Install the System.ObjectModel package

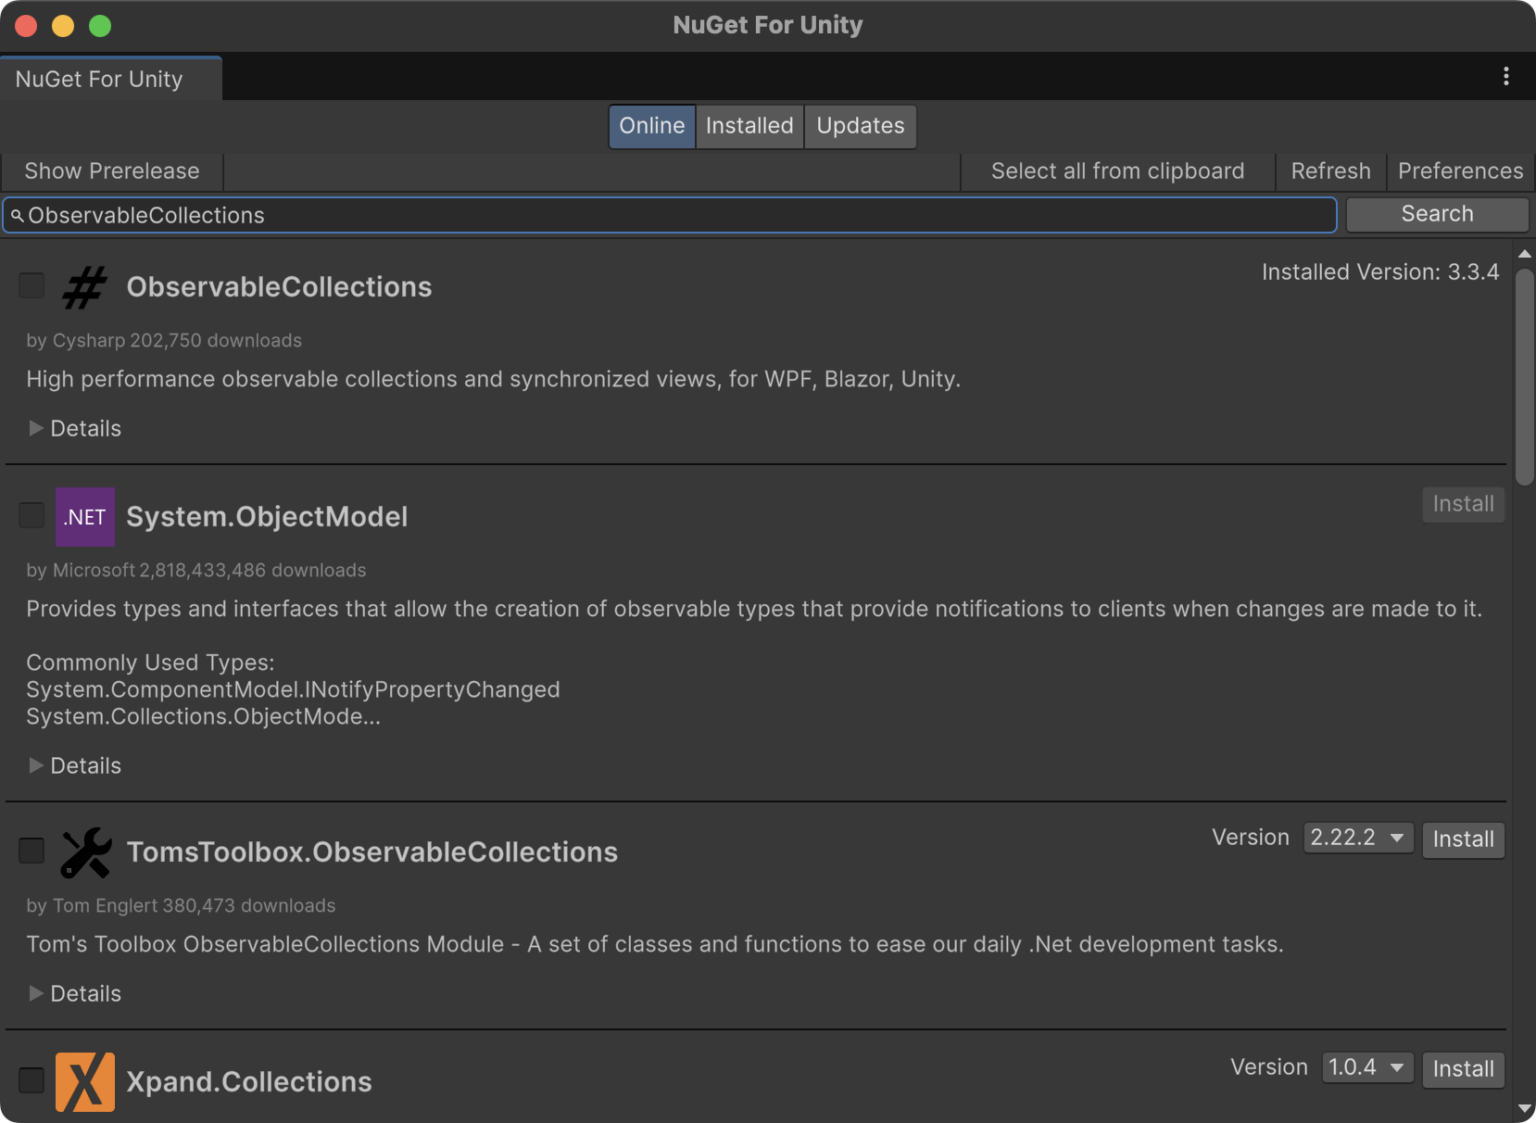(x=1463, y=504)
